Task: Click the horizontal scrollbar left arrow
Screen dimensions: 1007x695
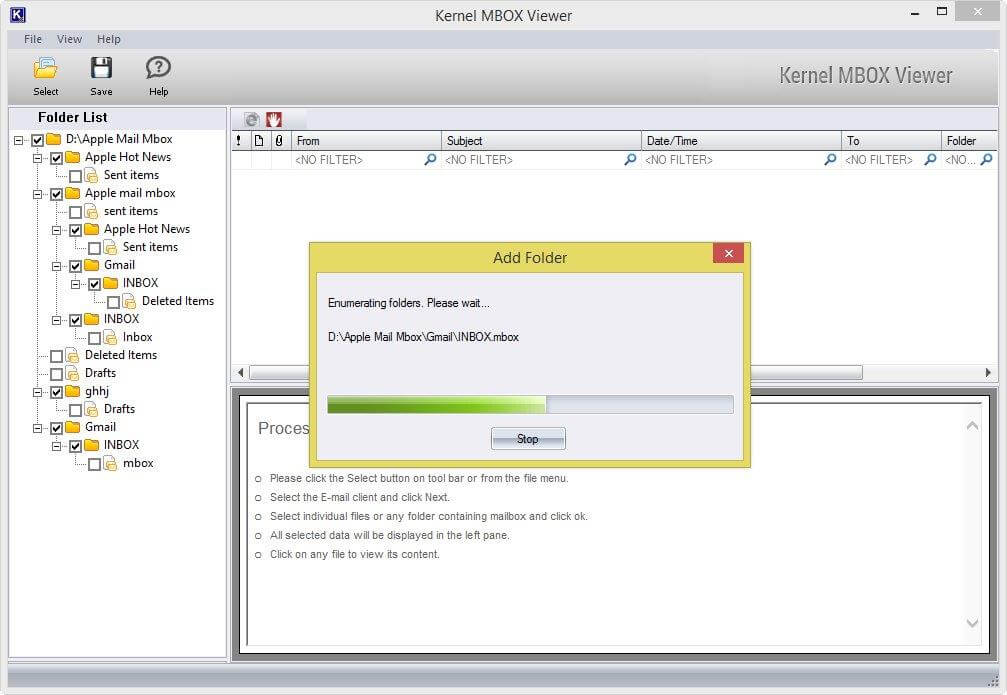Action: 240,372
